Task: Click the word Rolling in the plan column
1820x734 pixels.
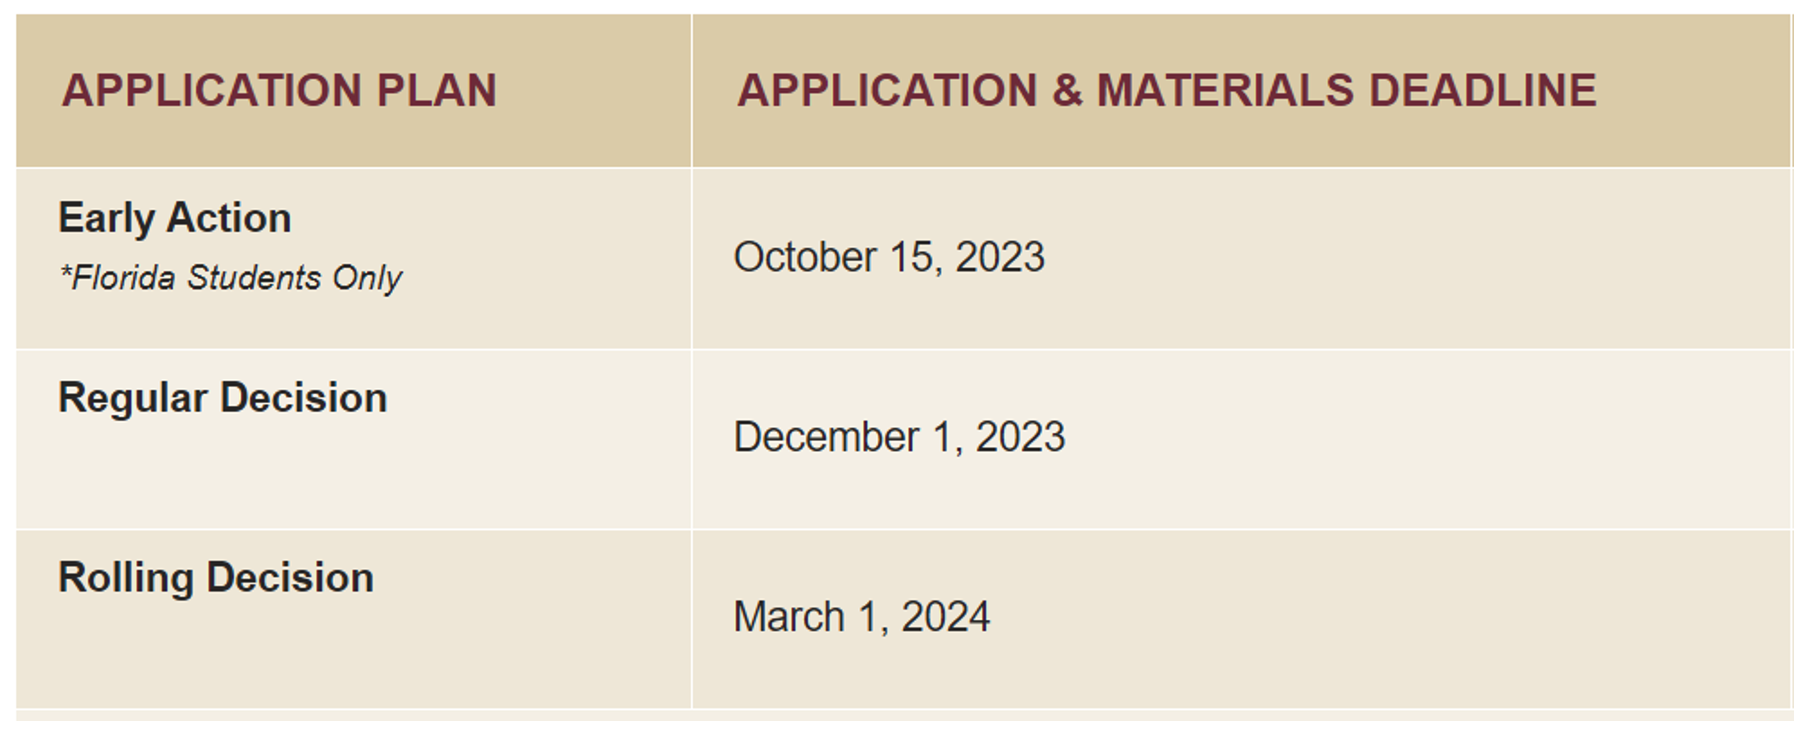Action: coord(126,578)
